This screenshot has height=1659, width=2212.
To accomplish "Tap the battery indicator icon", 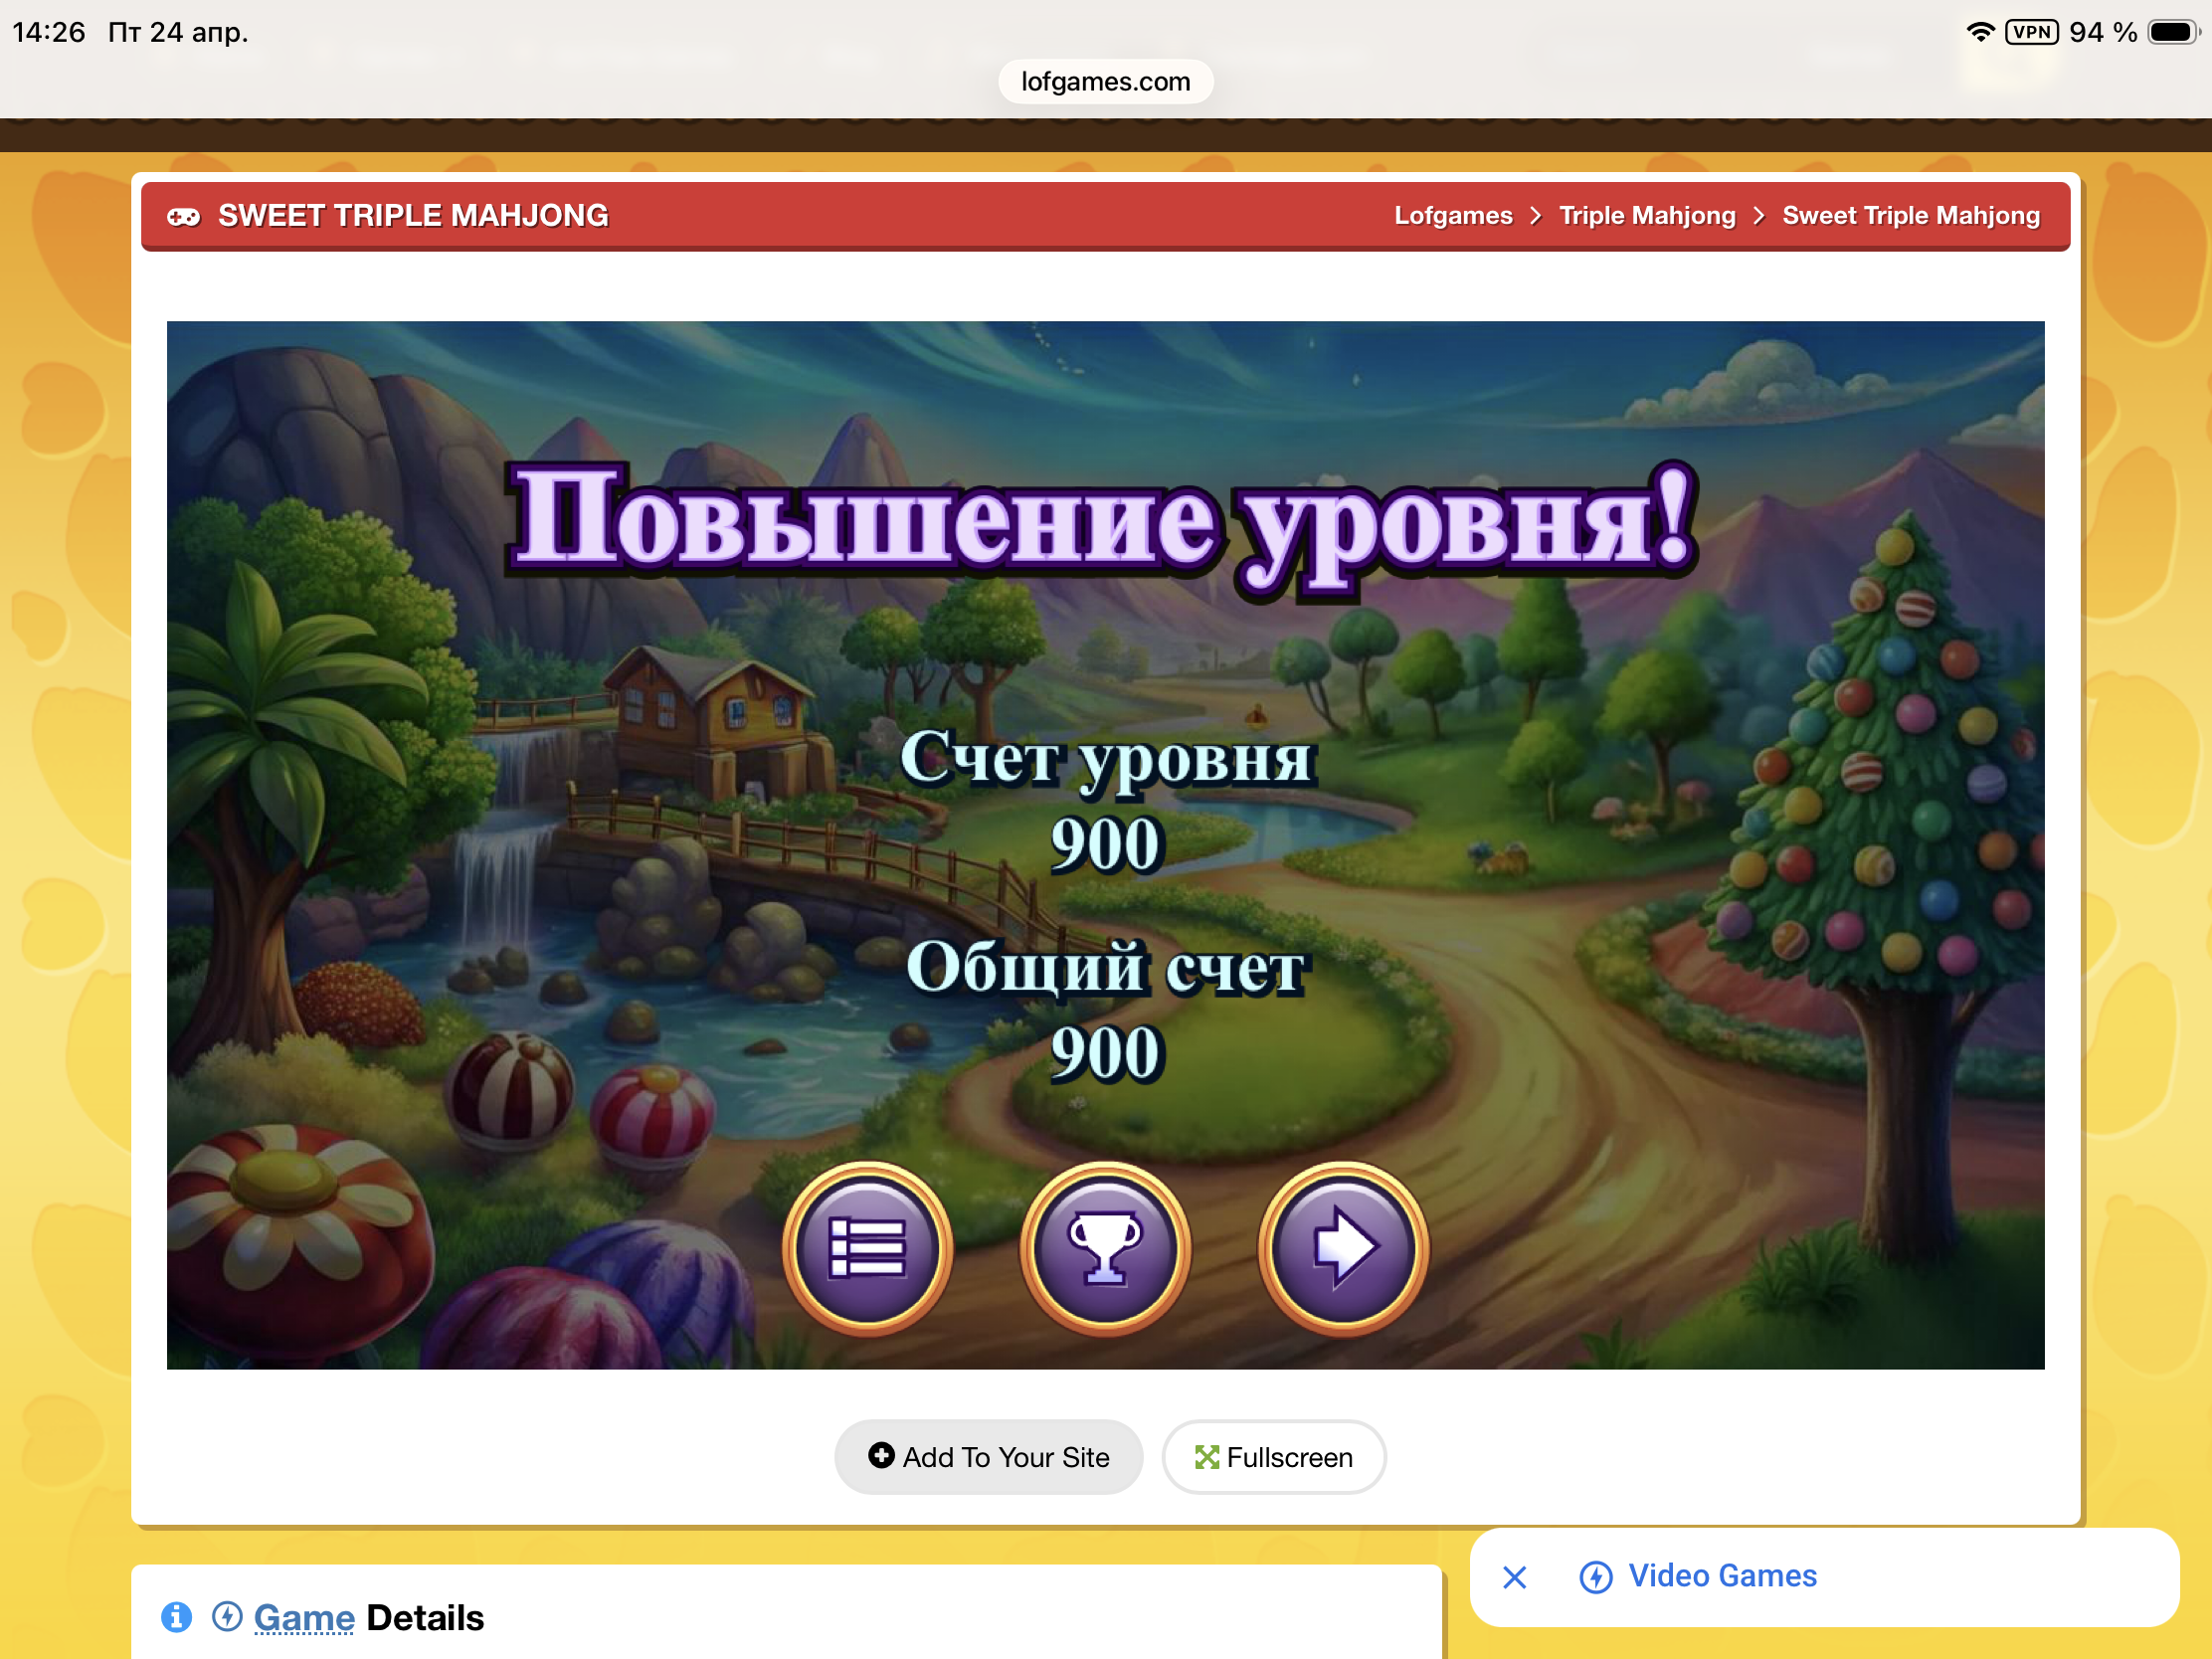I will click(2172, 32).
